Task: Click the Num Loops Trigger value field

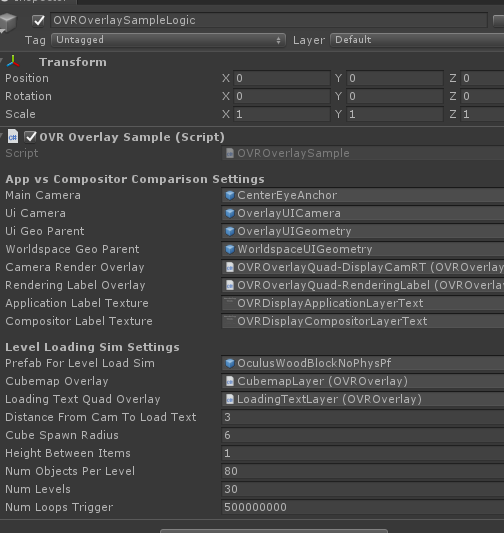Action: (363, 507)
